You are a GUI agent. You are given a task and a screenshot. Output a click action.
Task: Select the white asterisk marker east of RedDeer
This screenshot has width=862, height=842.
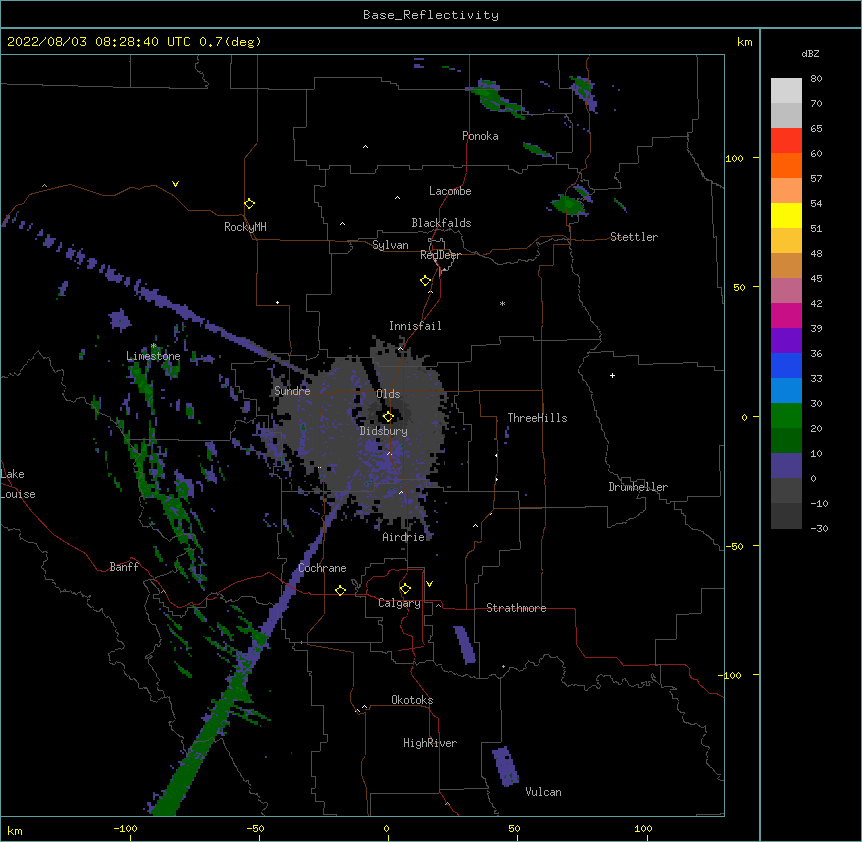click(x=502, y=303)
